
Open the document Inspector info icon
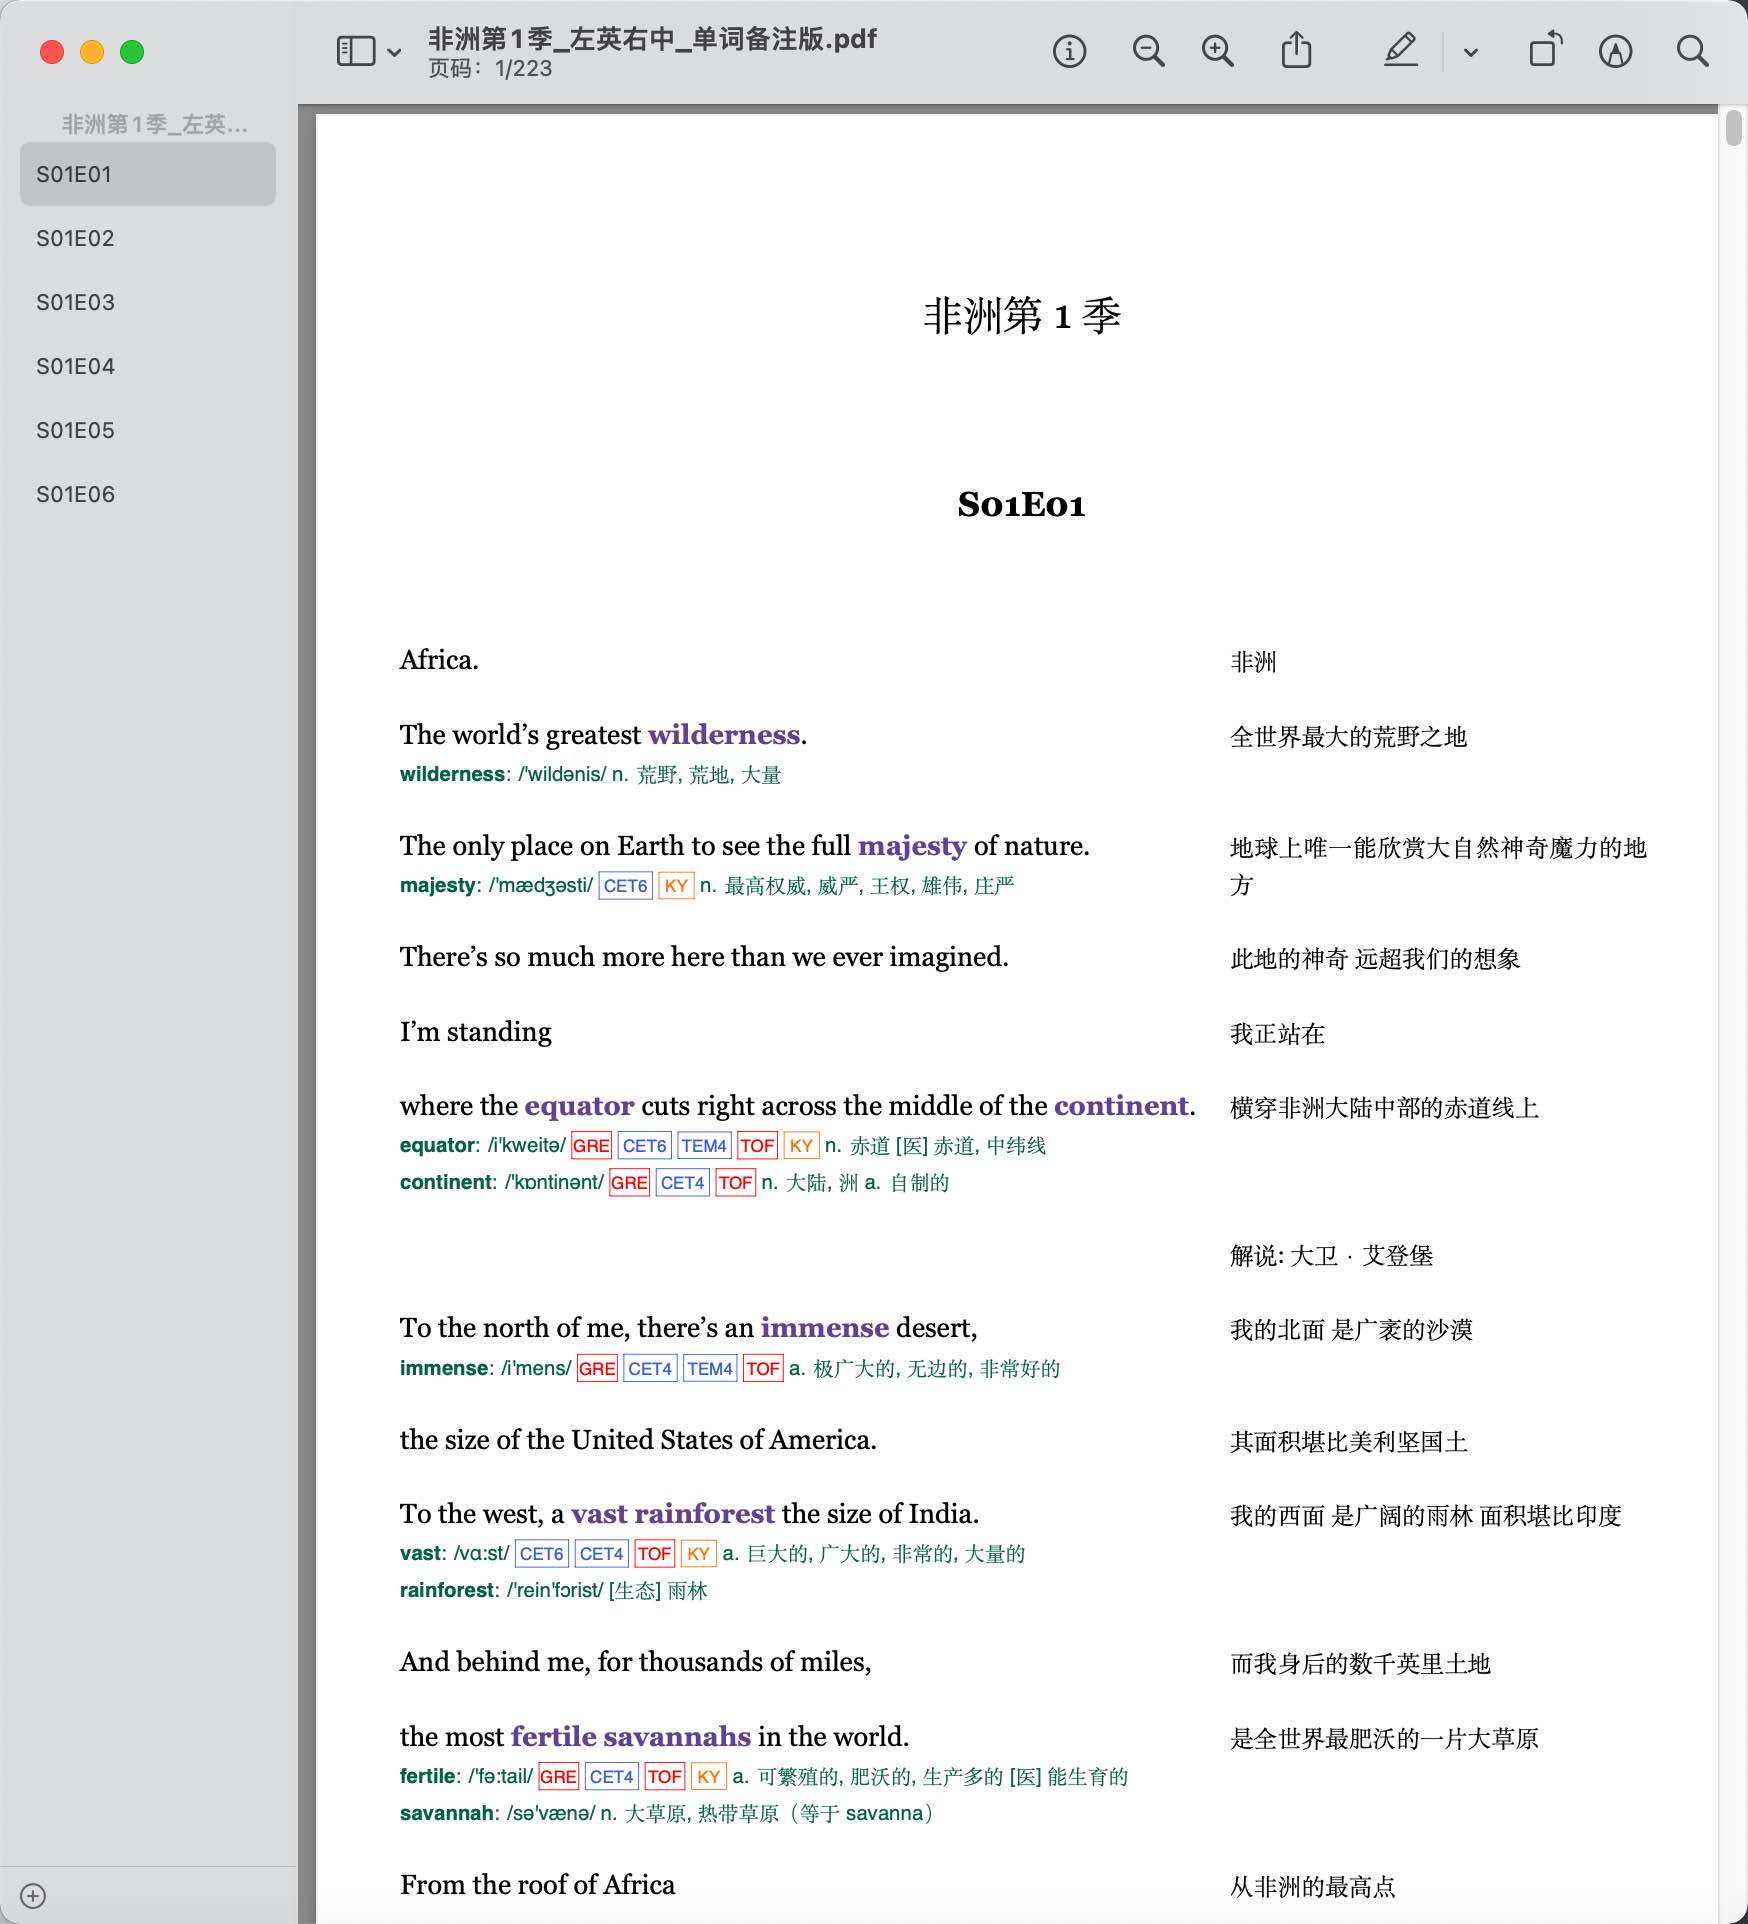click(1069, 51)
